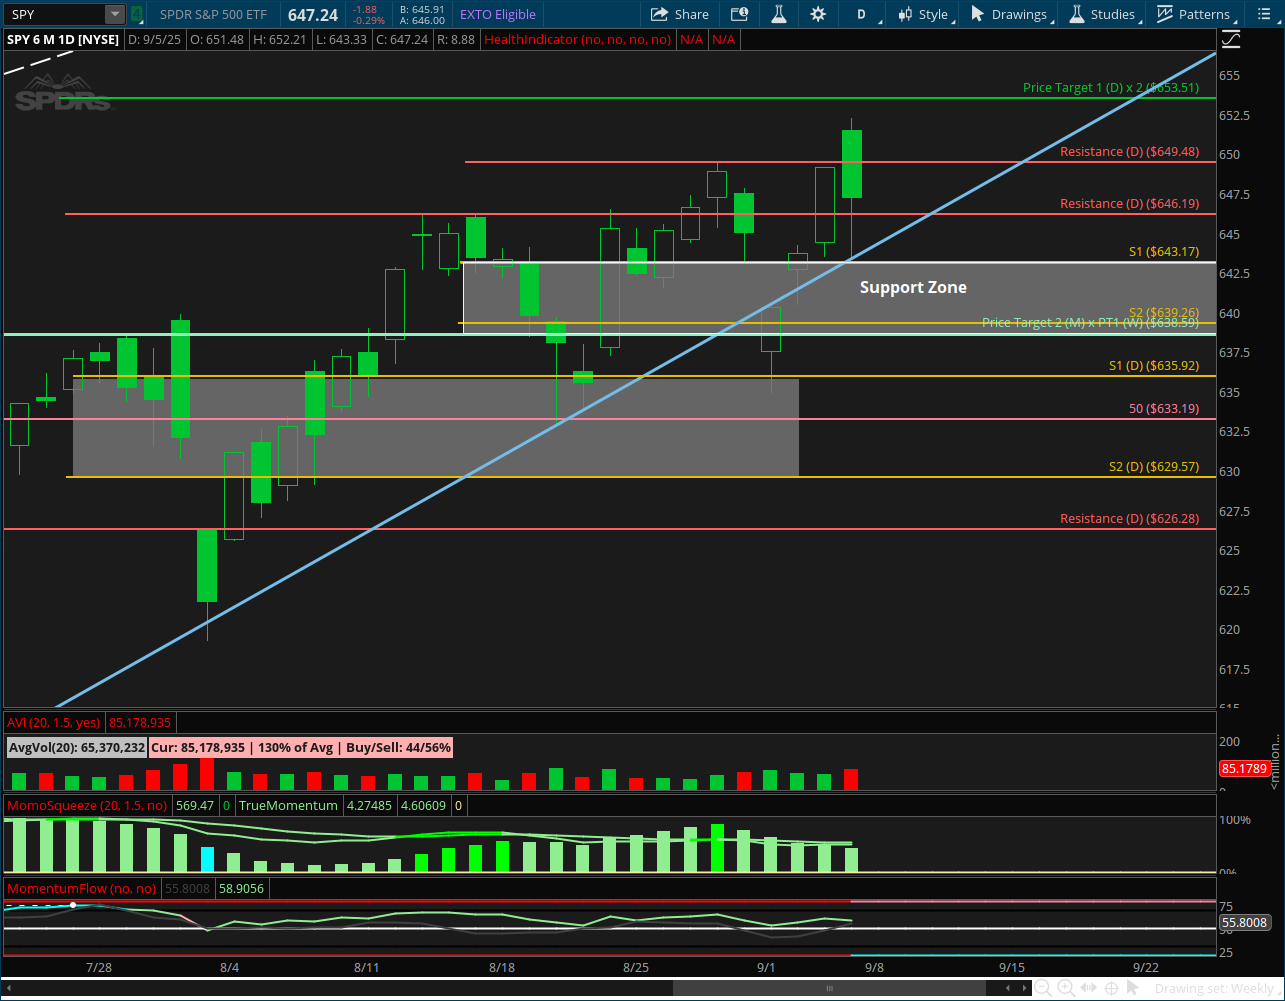The image size is (1285, 1001).
Task: Click the pan arrows icon in bottom bar
Action: pos(1088,989)
